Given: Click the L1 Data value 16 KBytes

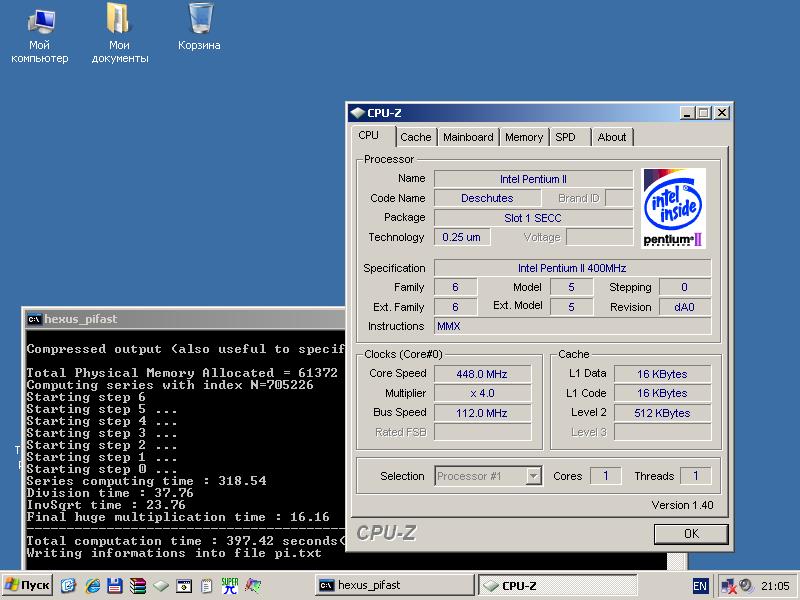Looking at the screenshot, I should coord(662,374).
